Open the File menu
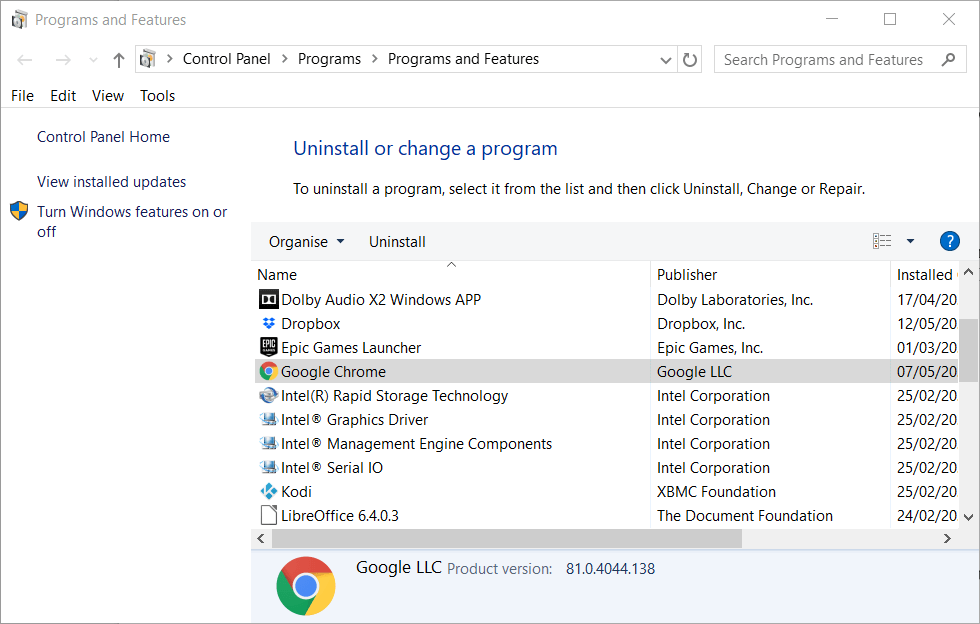Image resolution: width=980 pixels, height=624 pixels. tap(22, 96)
